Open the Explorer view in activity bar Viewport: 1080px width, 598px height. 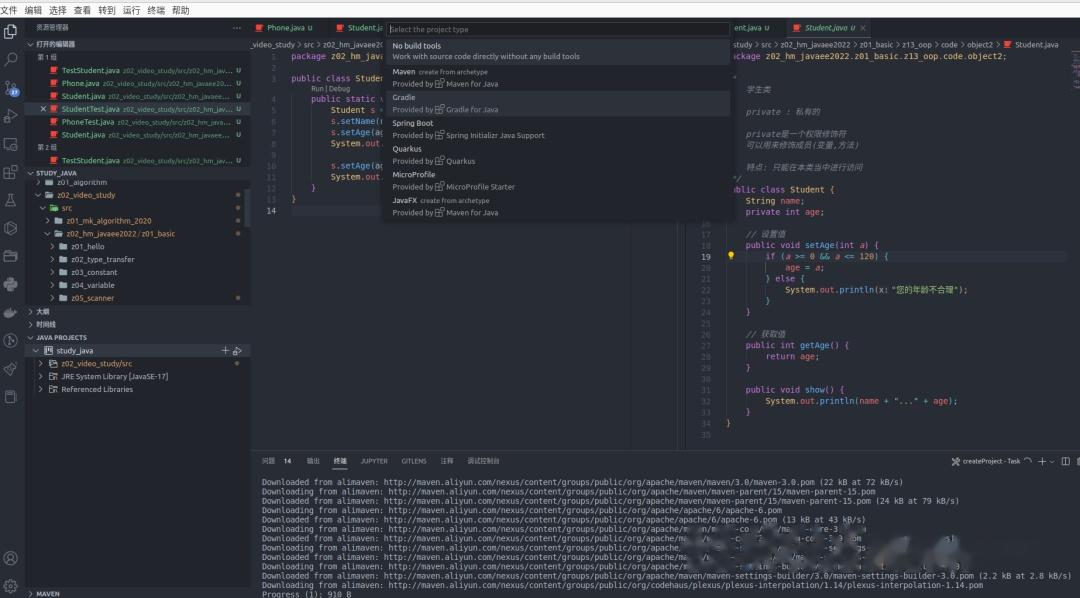click(x=10, y=31)
